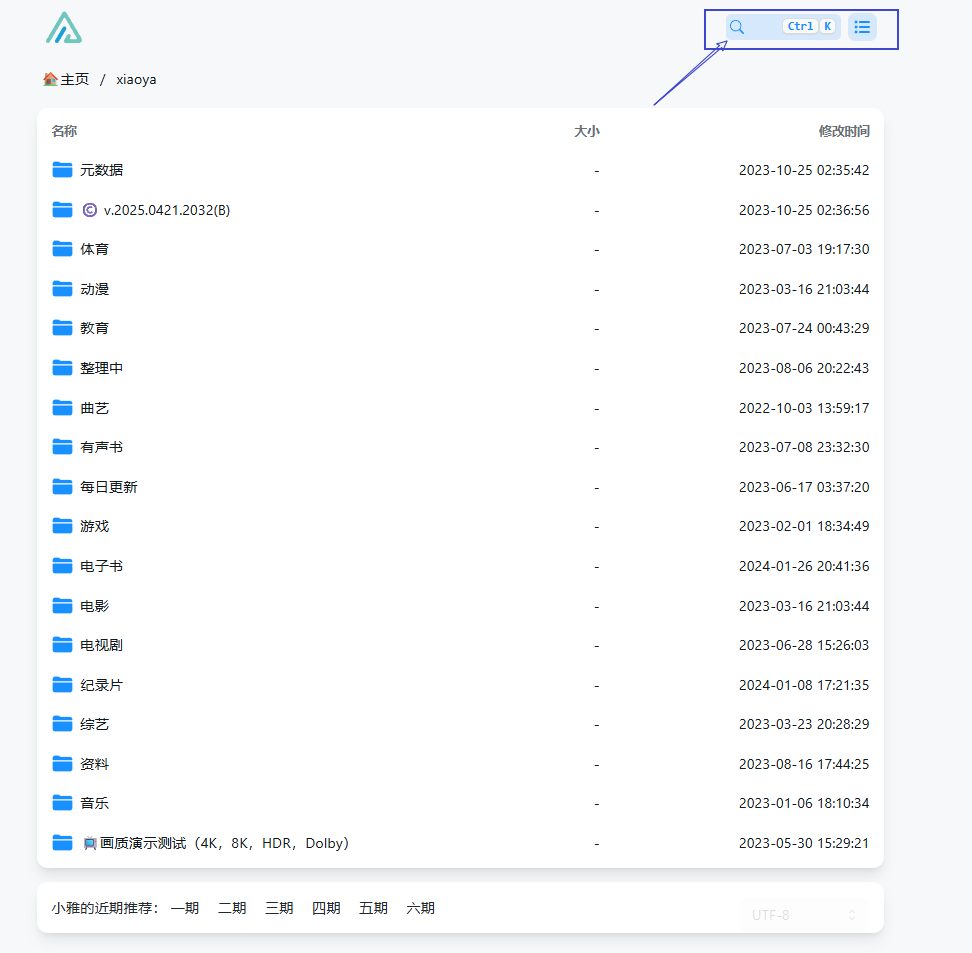This screenshot has width=972, height=953.
Task: Click the 电视剧 folder name
Action: (x=102, y=645)
